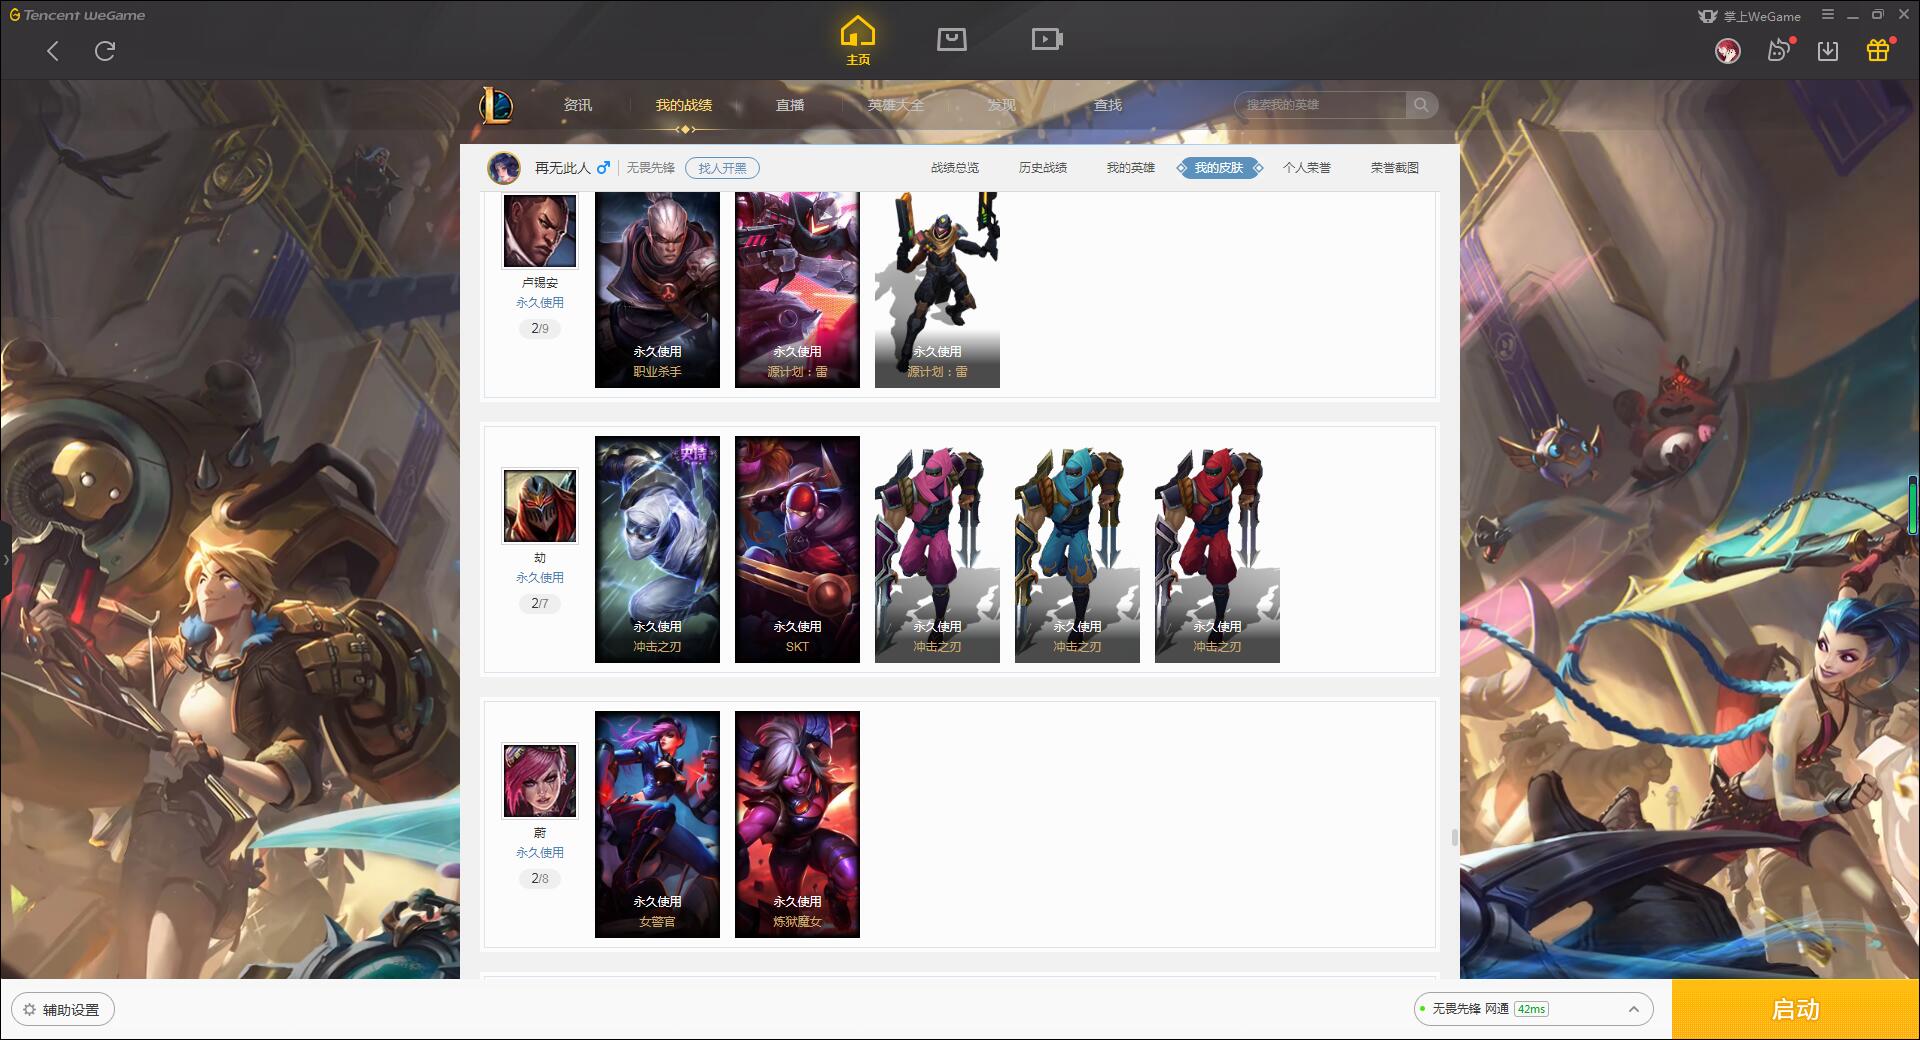Screen dimensions: 1920x1040
Task: Open 辅助设置 settings button
Action: coord(63,1009)
